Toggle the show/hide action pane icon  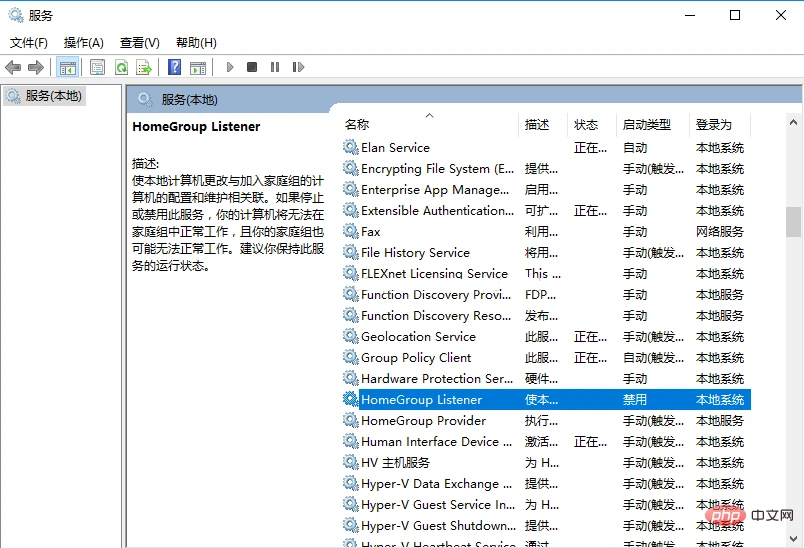pyautogui.click(x=198, y=67)
